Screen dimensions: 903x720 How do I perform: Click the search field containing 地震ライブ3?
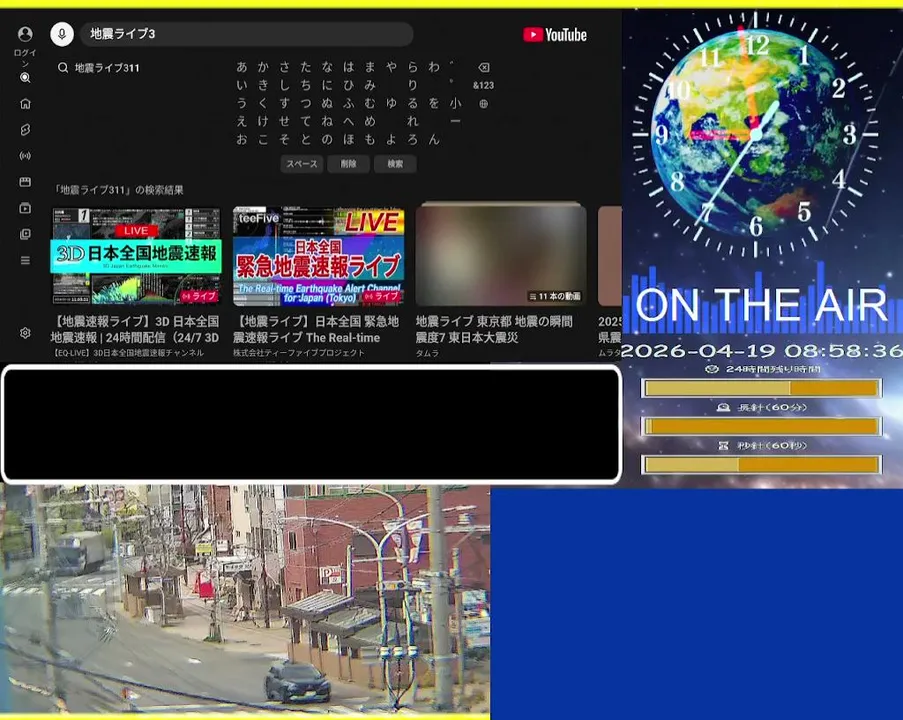point(246,34)
